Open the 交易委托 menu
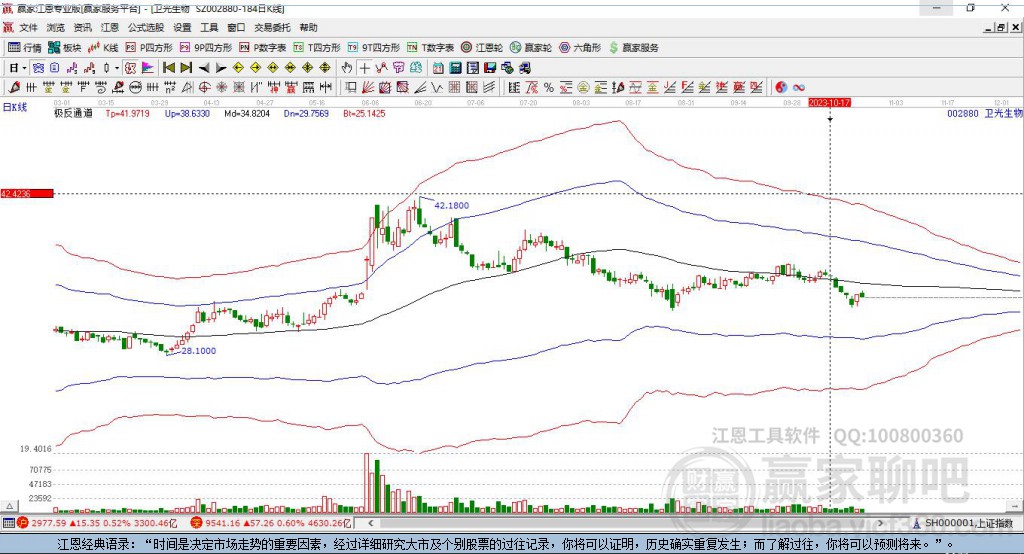 (x=272, y=27)
